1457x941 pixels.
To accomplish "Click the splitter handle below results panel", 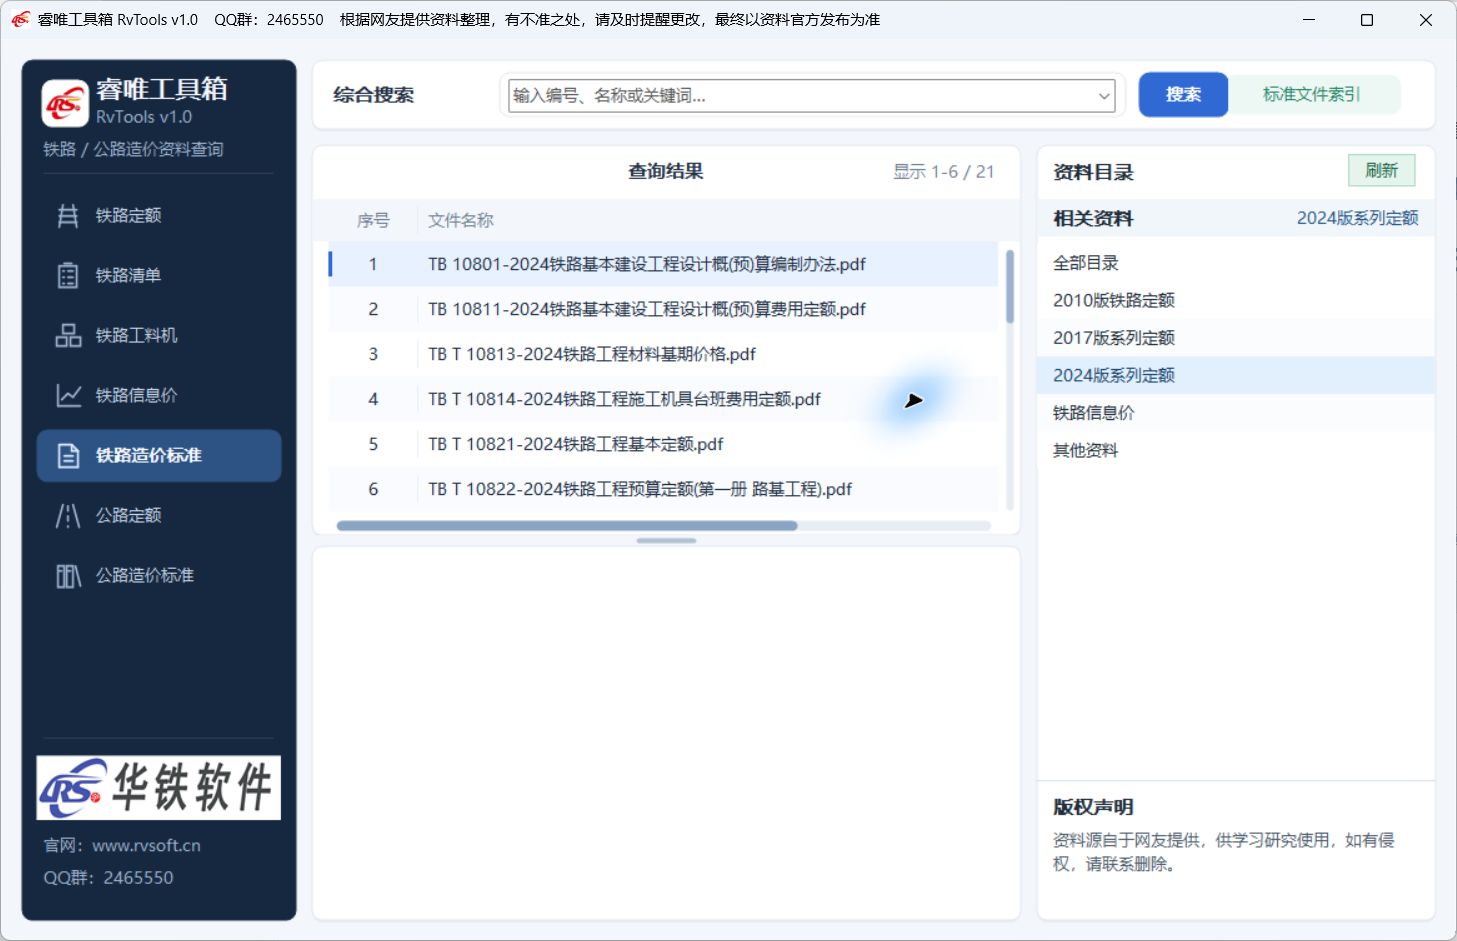I will pyautogui.click(x=666, y=541).
